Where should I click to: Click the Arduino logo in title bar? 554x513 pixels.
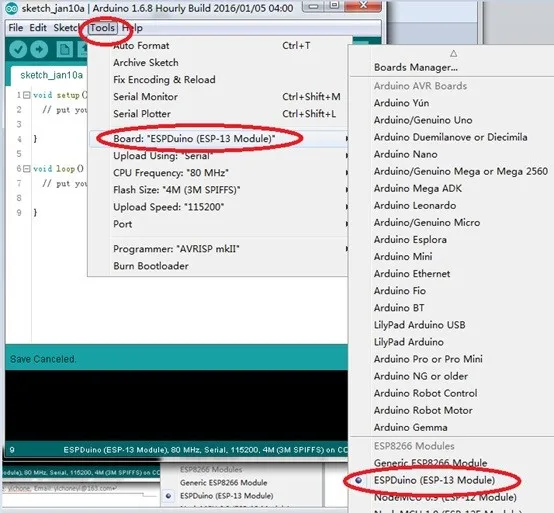click(x=11, y=8)
